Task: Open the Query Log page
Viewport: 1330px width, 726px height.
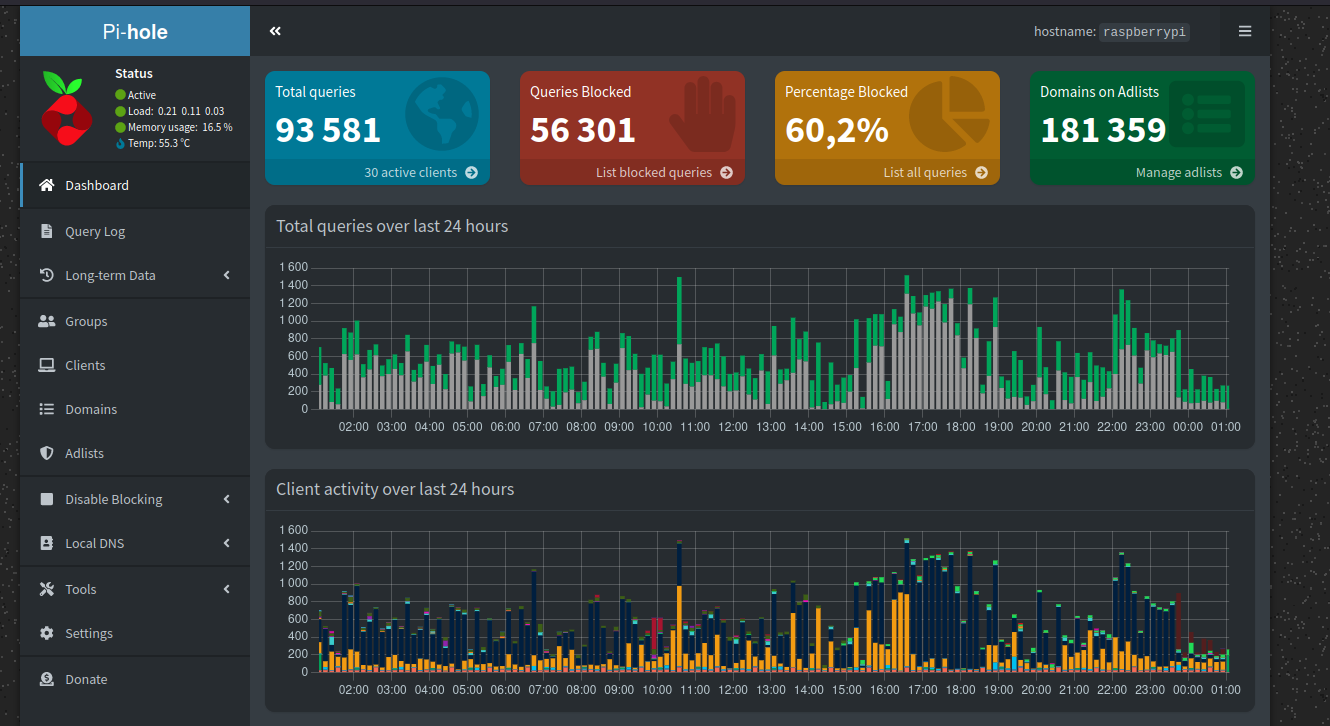Action: click(135, 231)
